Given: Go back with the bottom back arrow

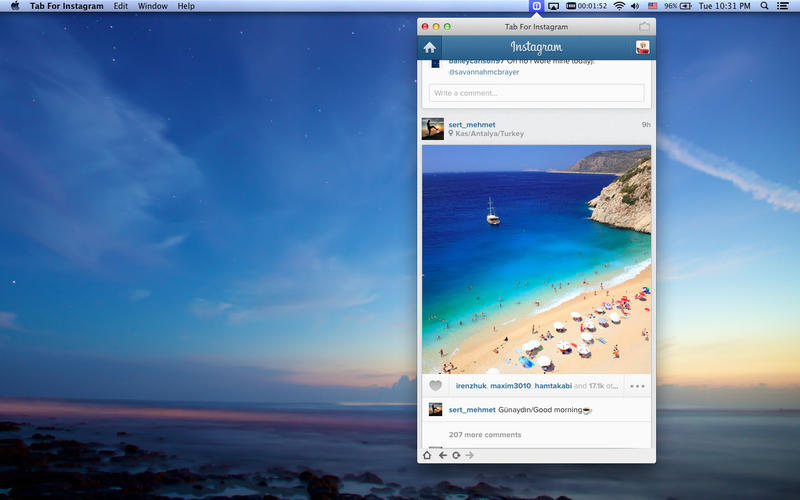Looking at the screenshot, I should tap(442, 455).
